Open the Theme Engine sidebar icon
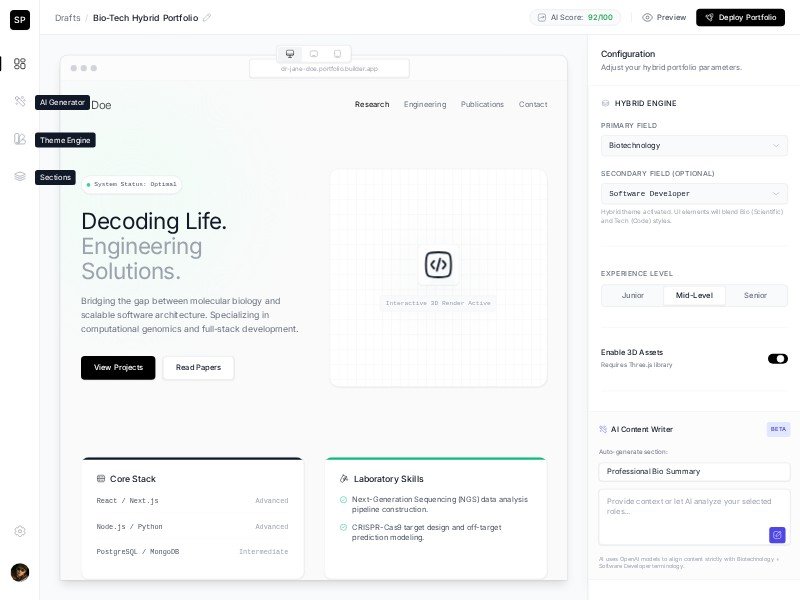Image resolution: width=800 pixels, height=600 pixels. pos(19,139)
